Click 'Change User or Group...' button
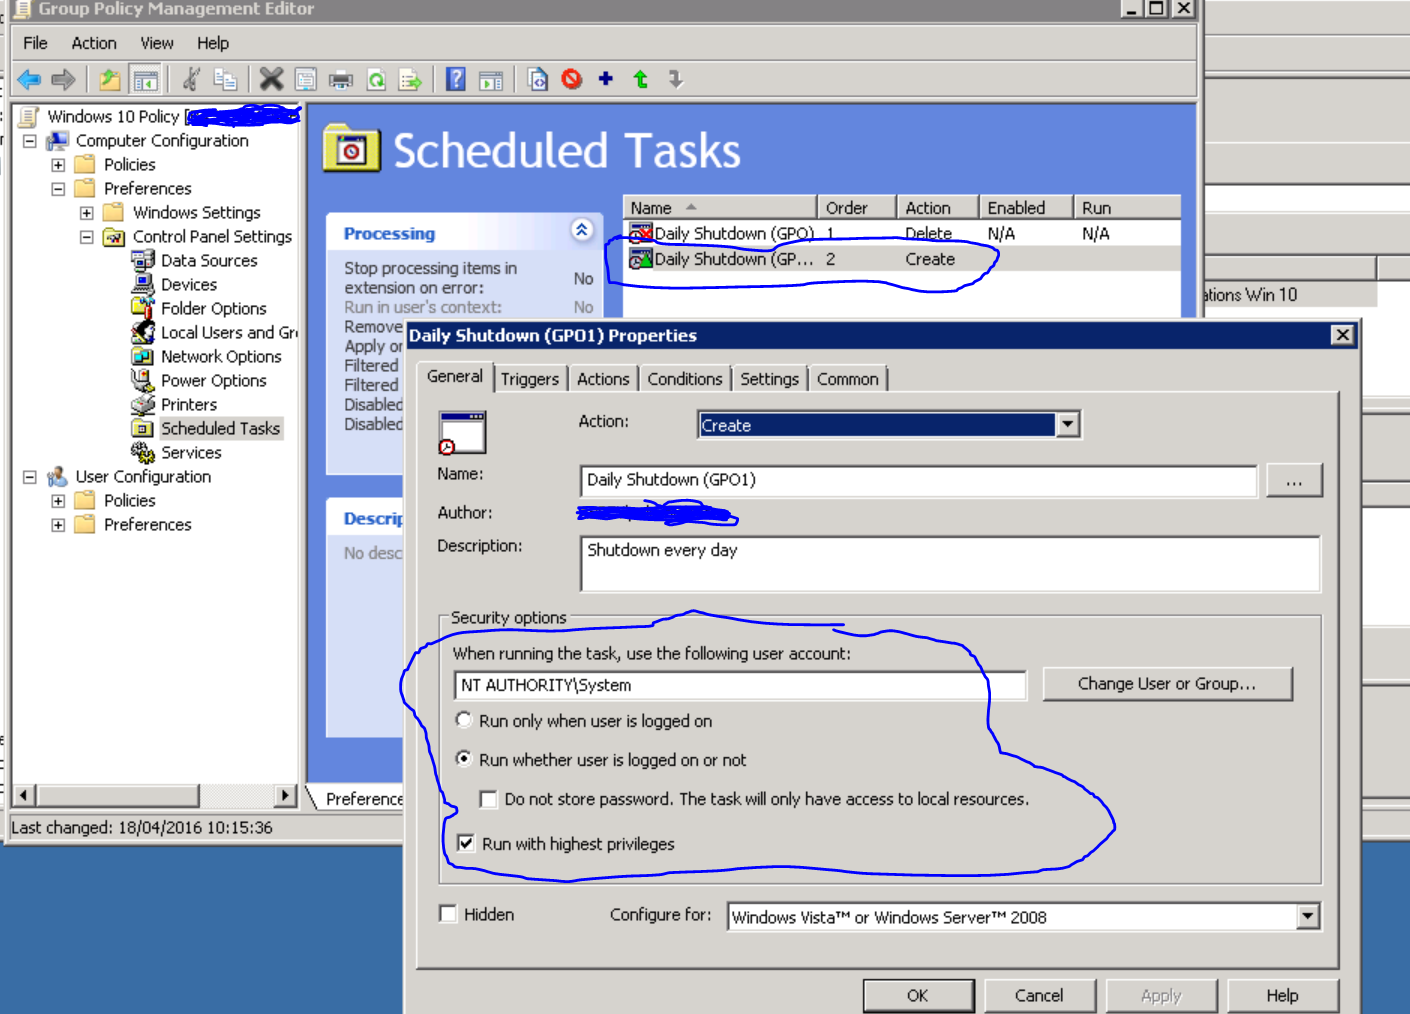 click(1167, 684)
